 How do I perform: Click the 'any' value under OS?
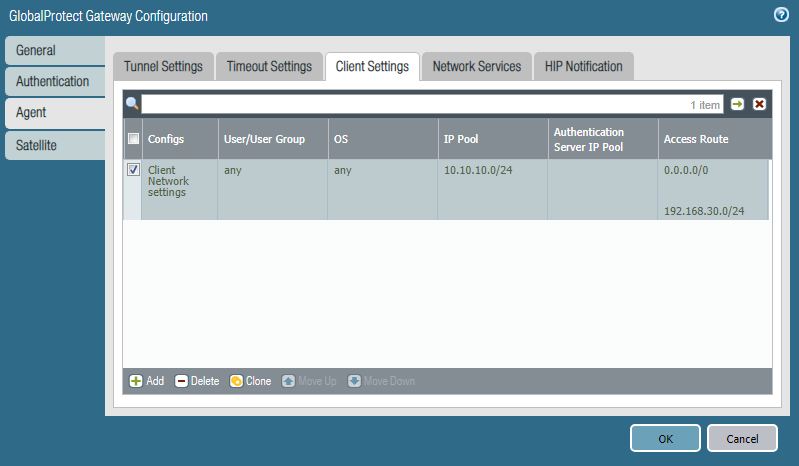342,171
